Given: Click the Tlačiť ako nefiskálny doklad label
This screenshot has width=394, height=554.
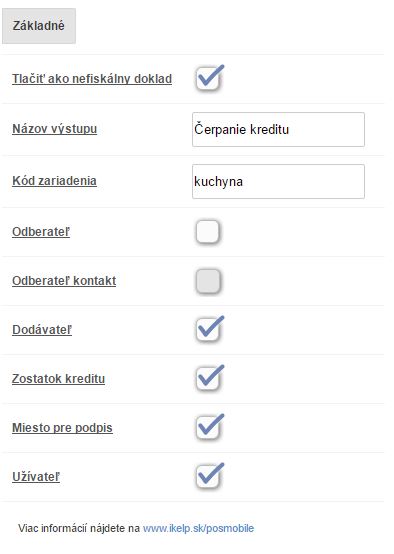Looking at the screenshot, I should [92, 79].
